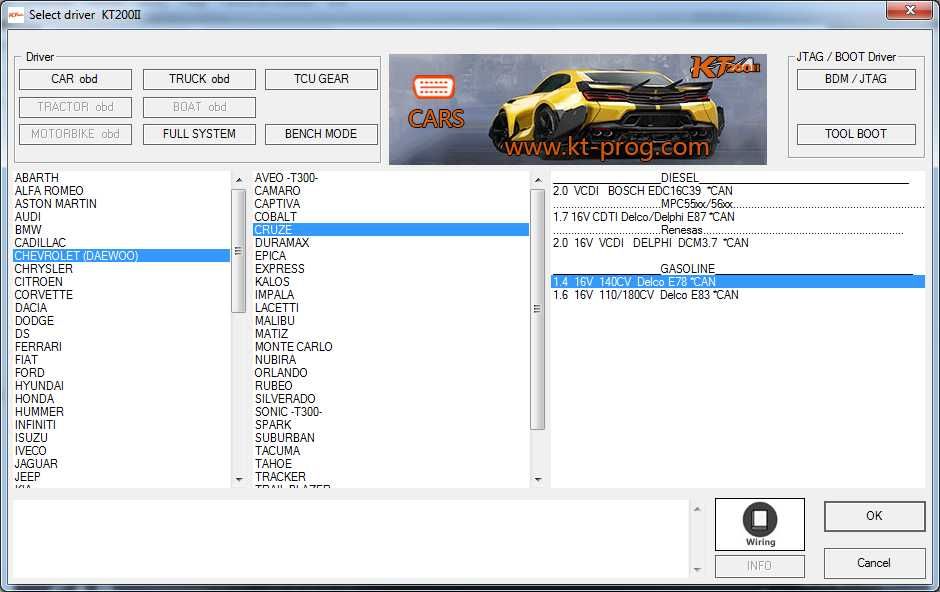Choose SPARK model
The image size is (940, 592).
point(391,425)
